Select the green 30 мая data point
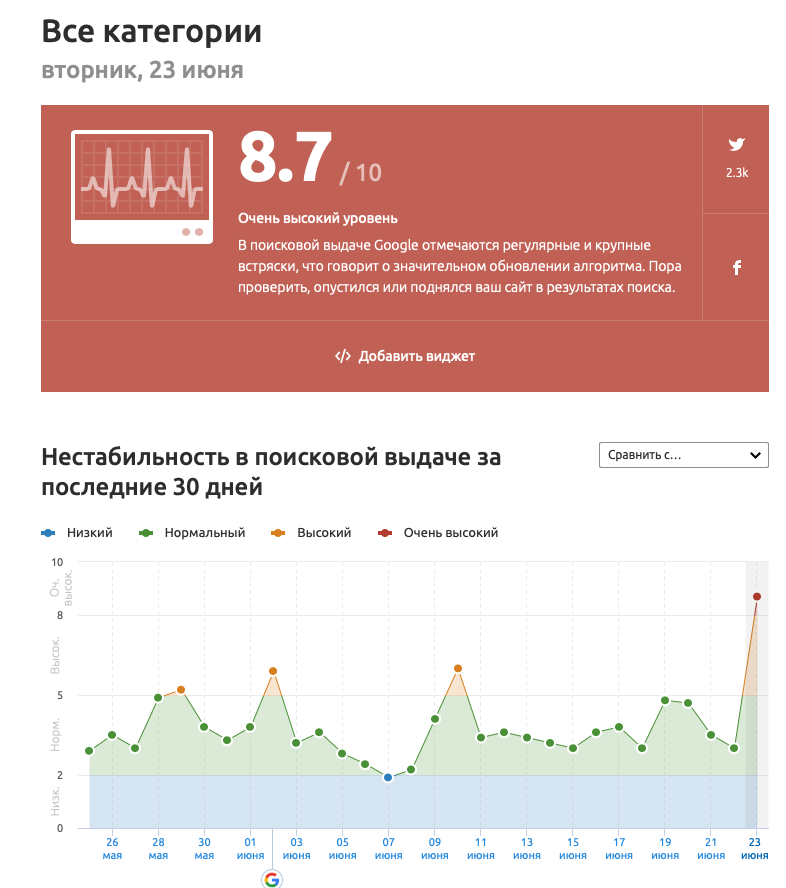Screen dimensions: 786x888 click(204, 727)
